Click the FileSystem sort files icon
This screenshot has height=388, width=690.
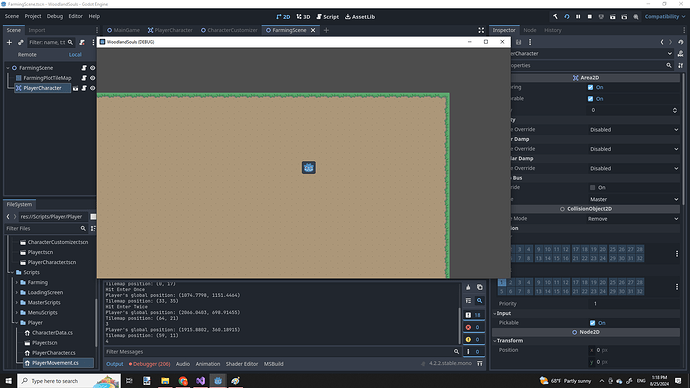tap(93, 228)
